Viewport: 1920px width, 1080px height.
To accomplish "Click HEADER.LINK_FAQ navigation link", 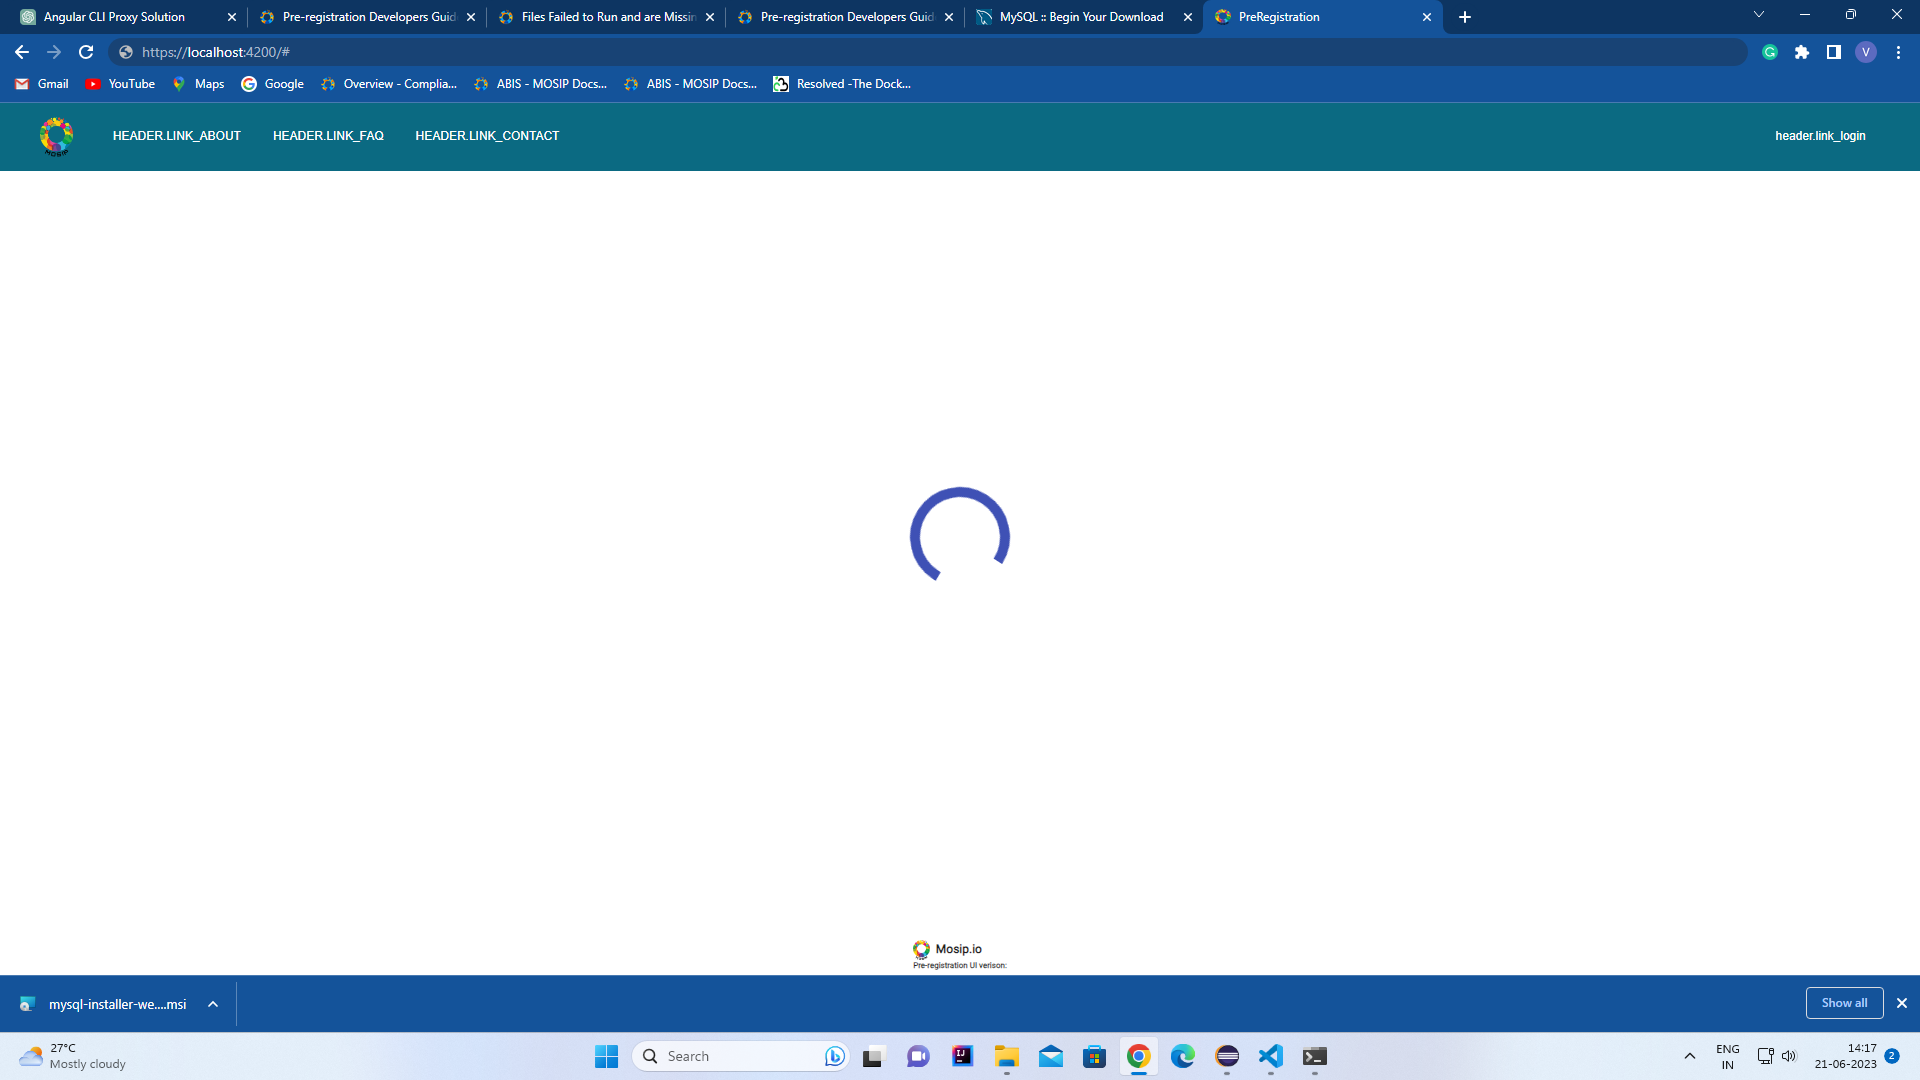I will [x=328, y=136].
